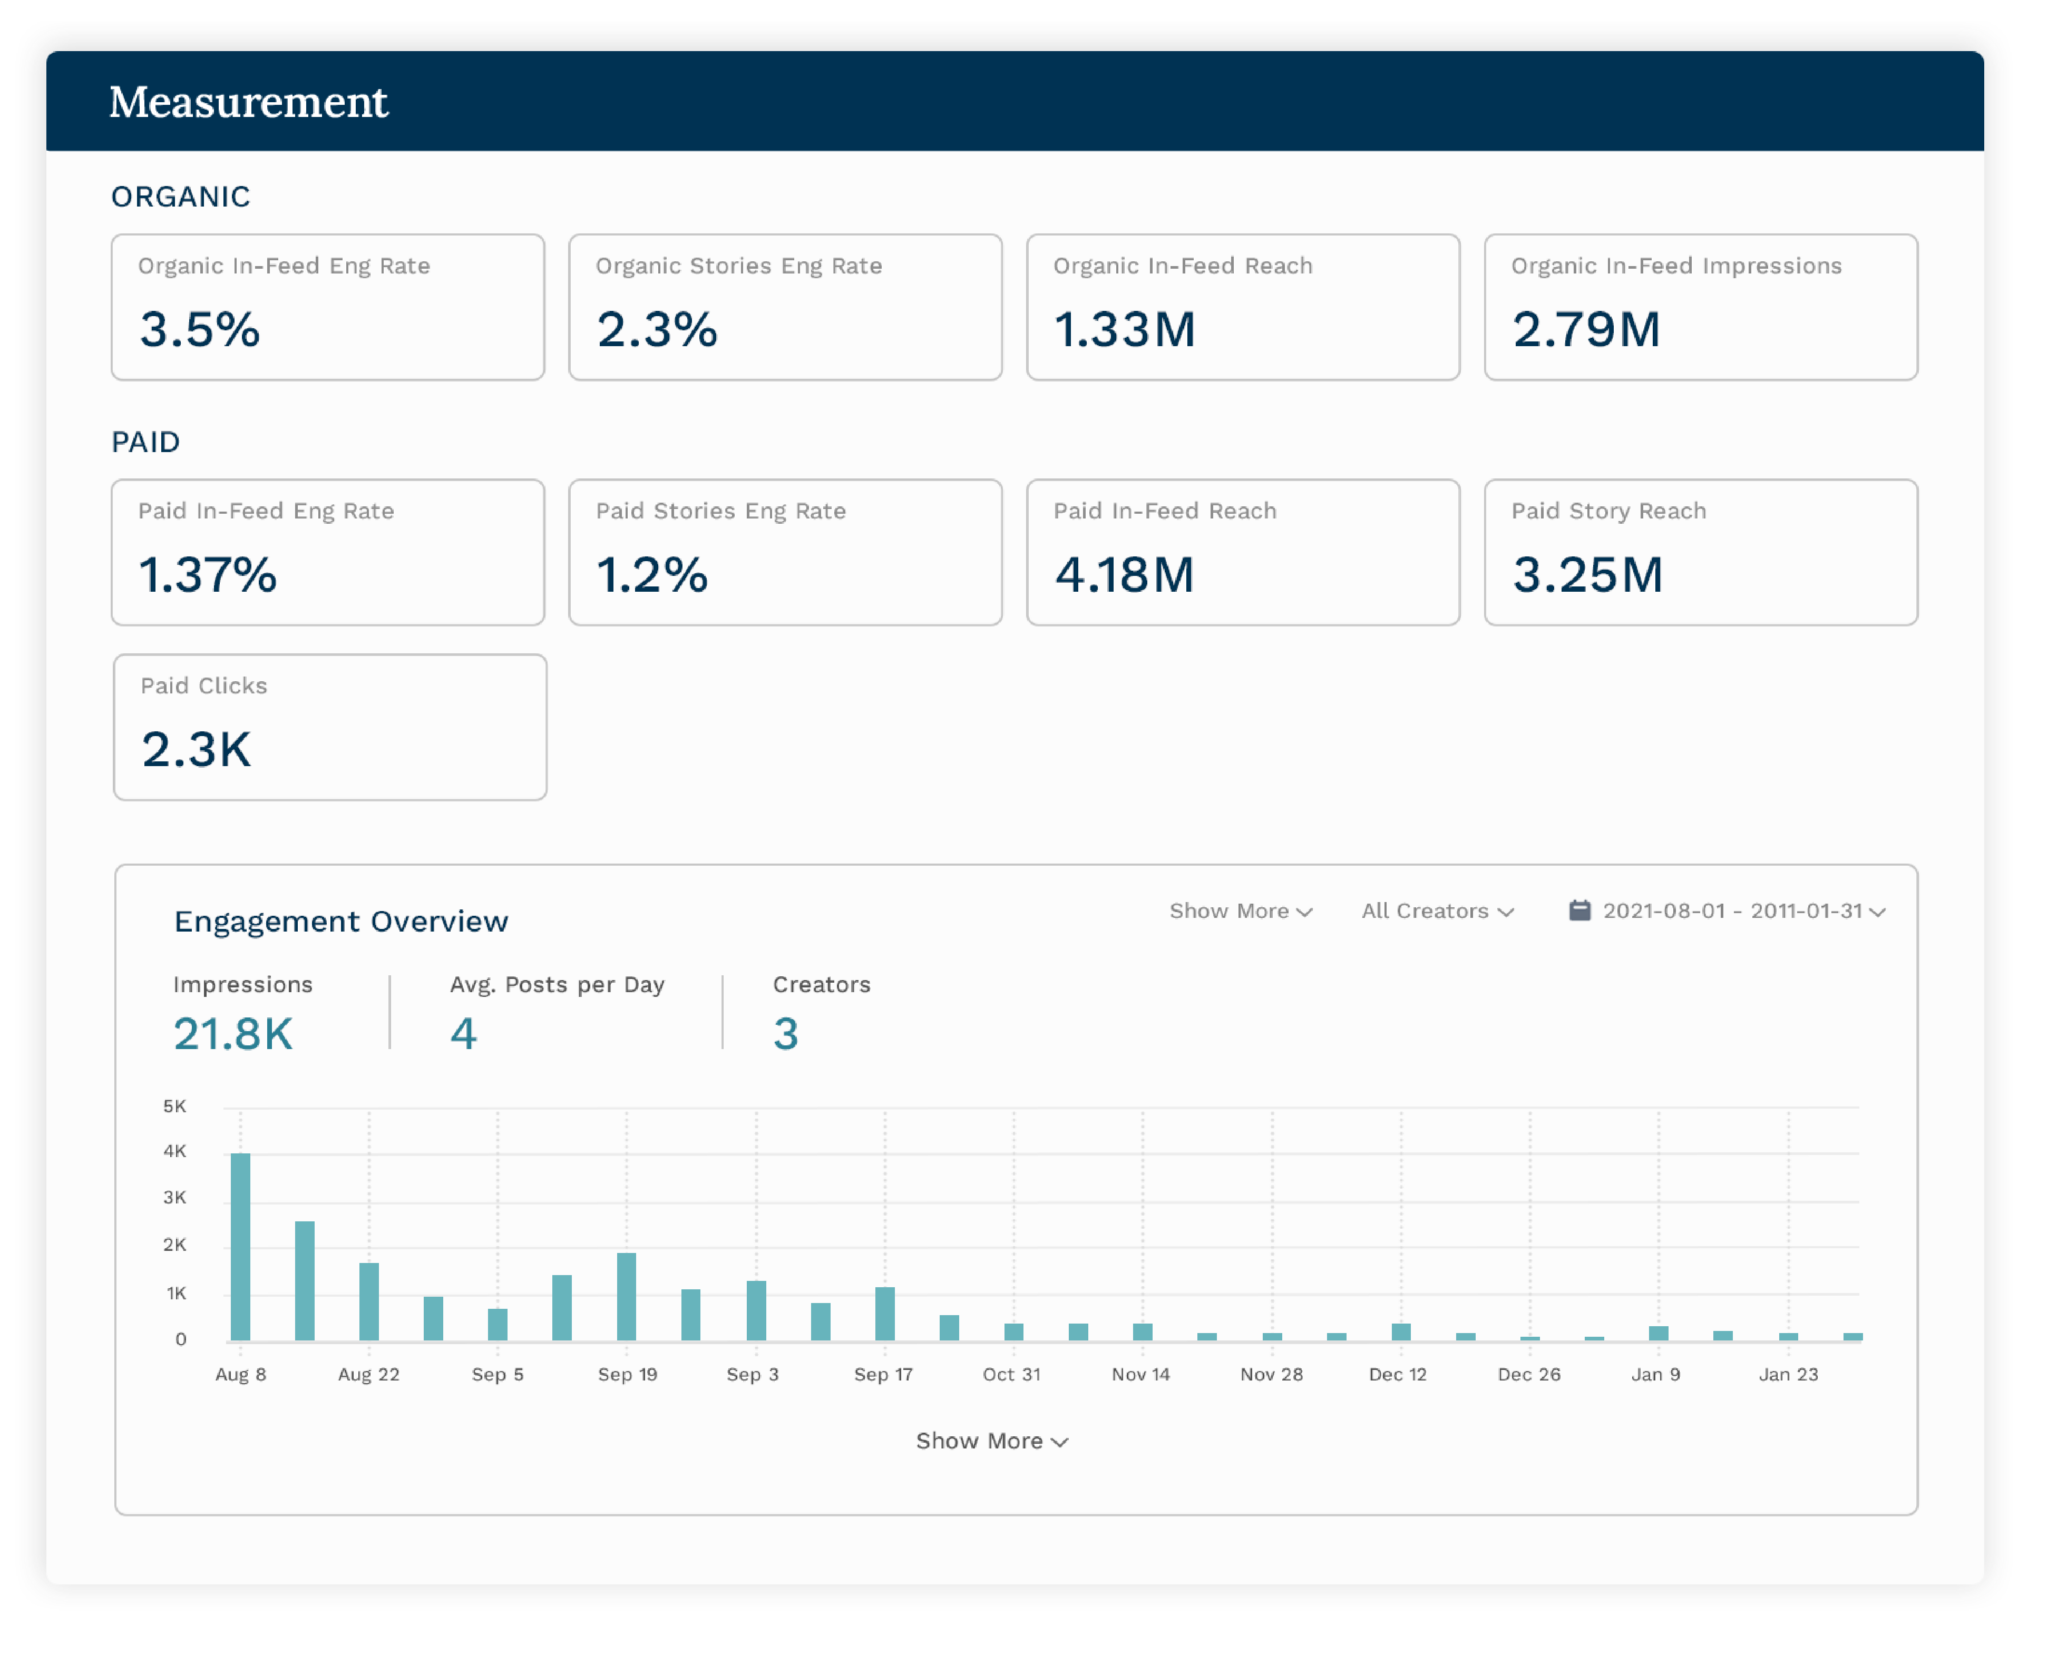
Task: Click the Impressions 21.8K metric
Action: (234, 1035)
